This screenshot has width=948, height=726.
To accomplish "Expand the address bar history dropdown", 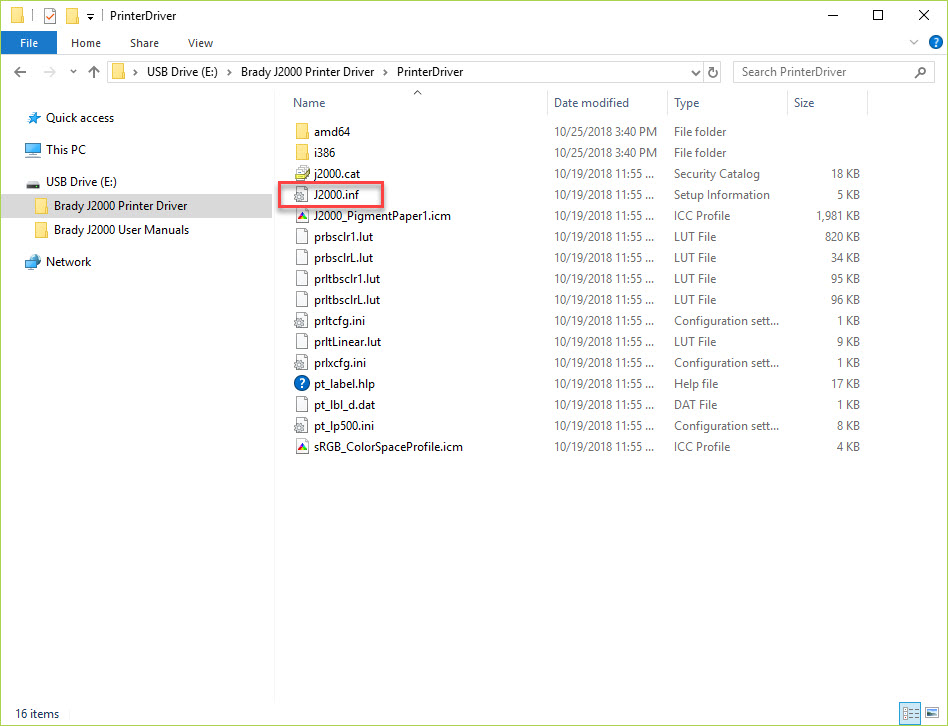I will [696, 72].
